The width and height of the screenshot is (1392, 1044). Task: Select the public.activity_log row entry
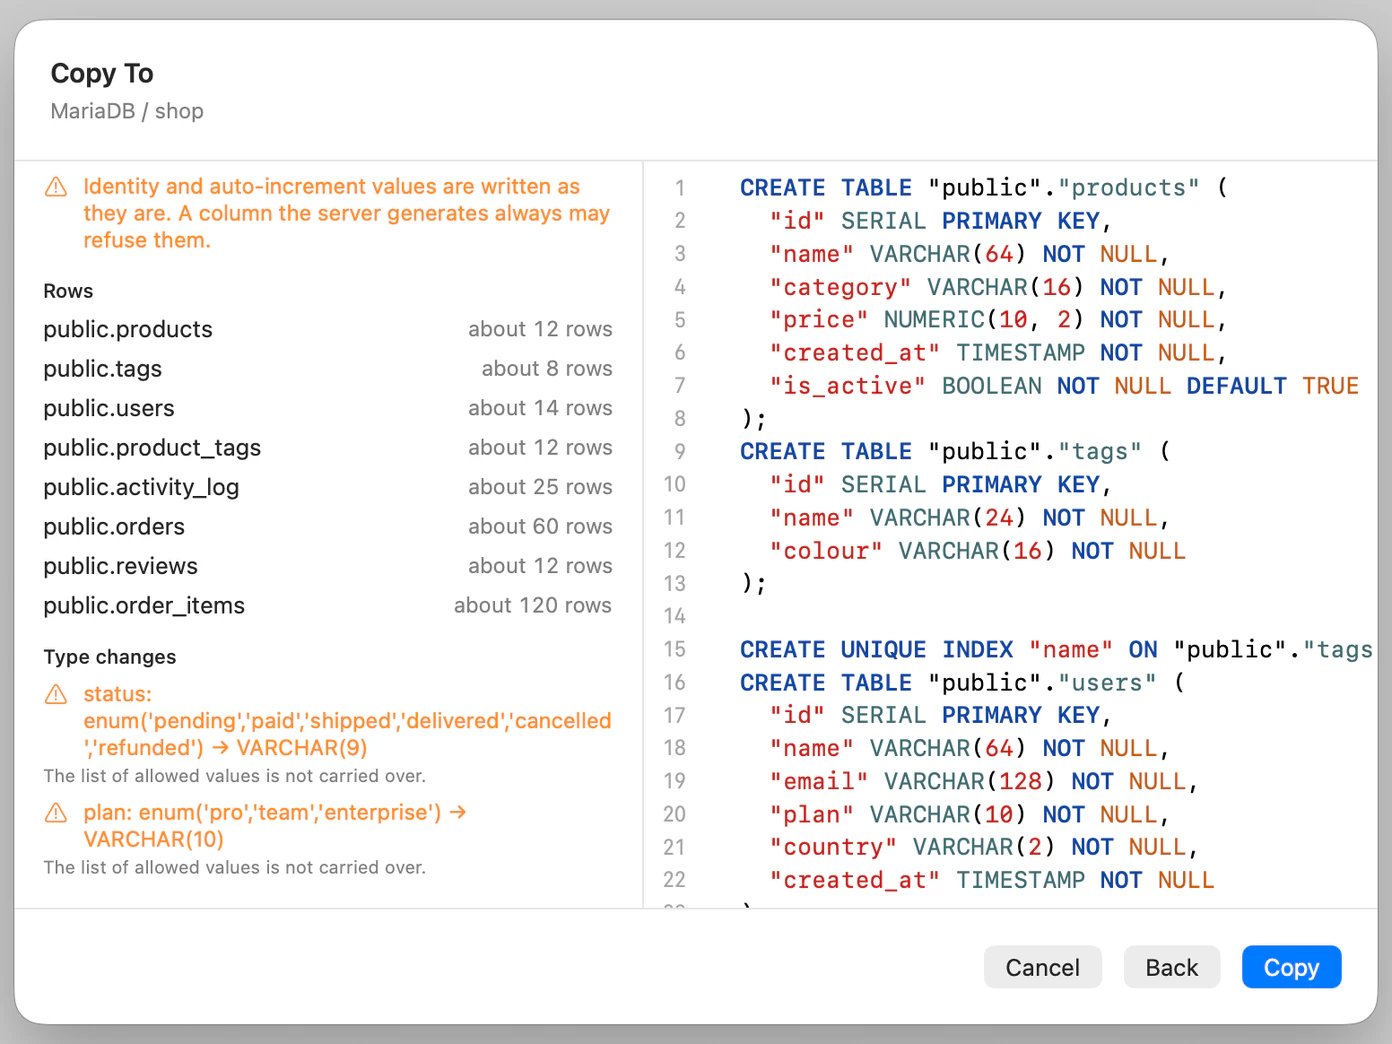point(328,487)
